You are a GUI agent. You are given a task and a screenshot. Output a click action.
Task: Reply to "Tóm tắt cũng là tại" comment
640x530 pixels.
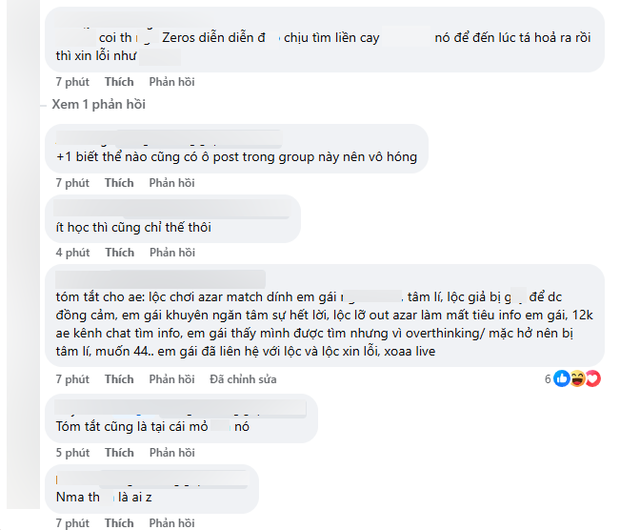[x=171, y=452]
